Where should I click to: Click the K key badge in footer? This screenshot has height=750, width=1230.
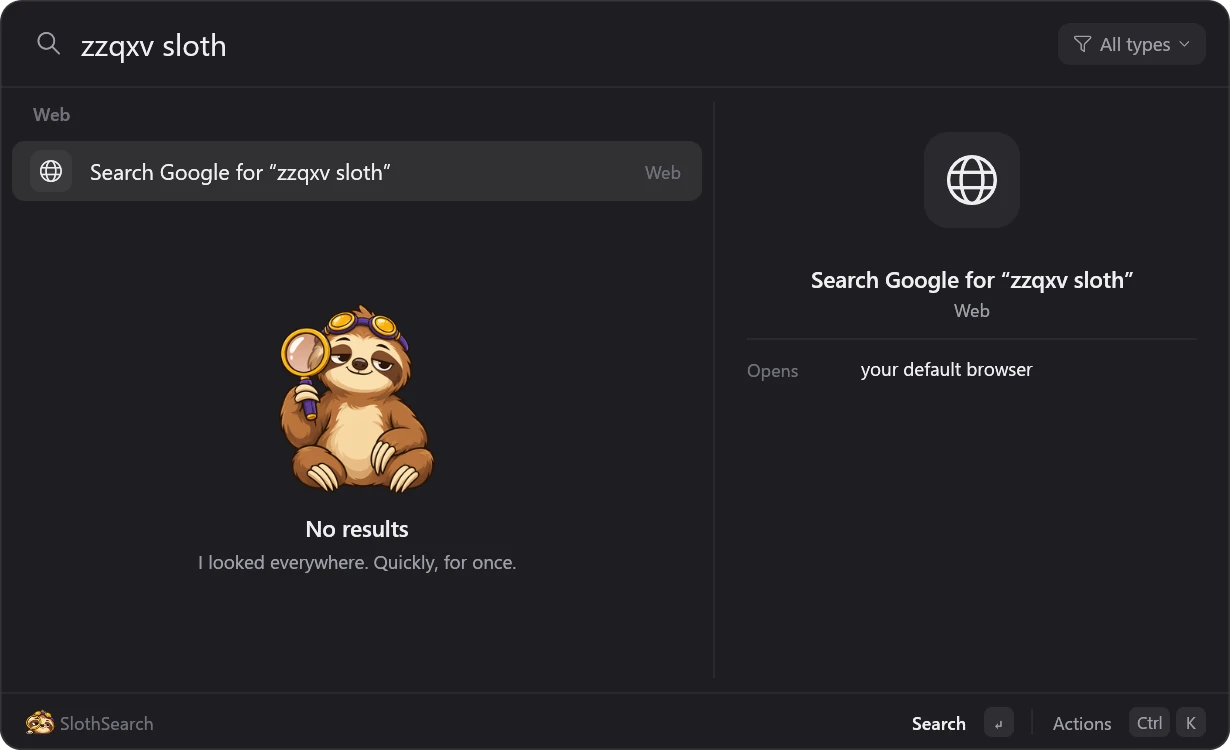click(x=1191, y=723)
